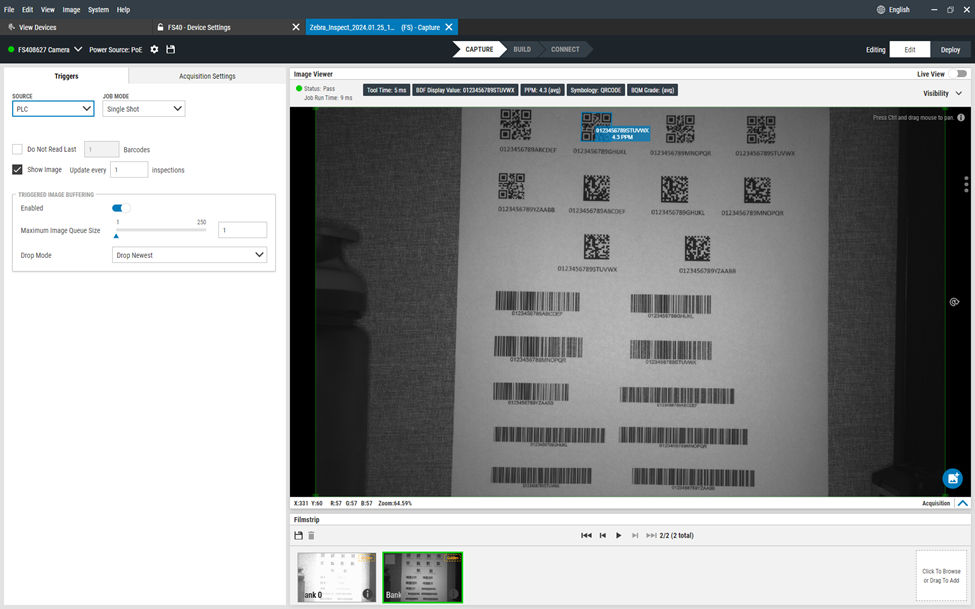
Task: Step to previous filmstrip image
Action: 603,535
